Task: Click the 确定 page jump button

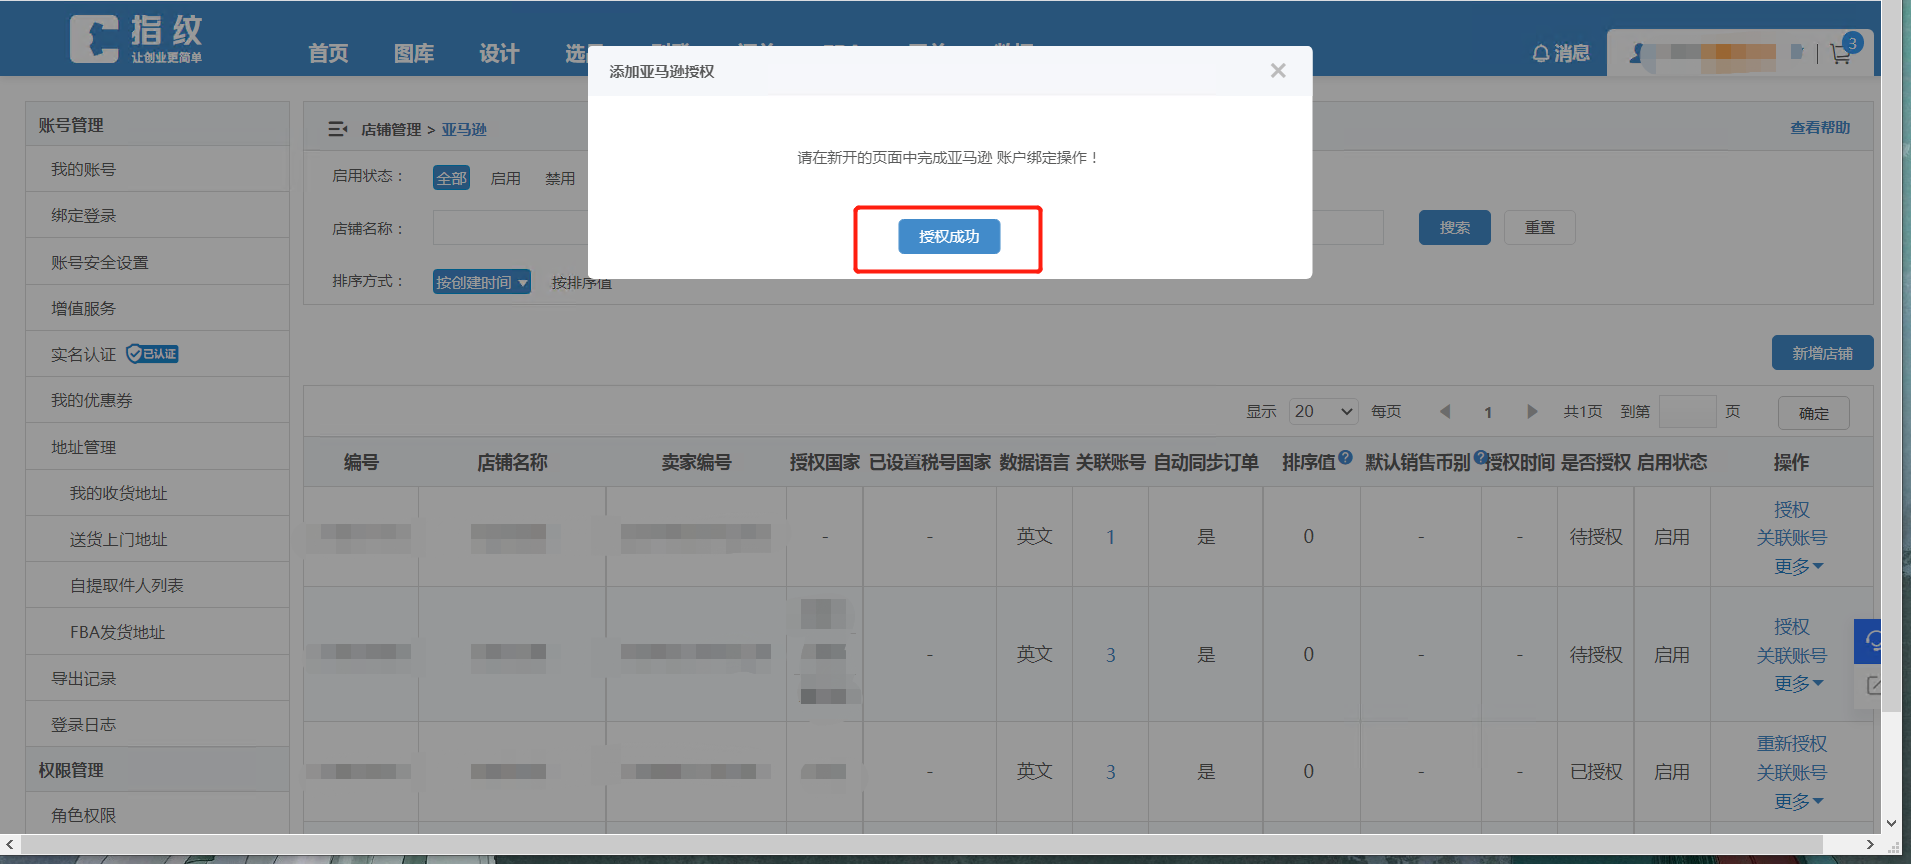Action: [1813, 413]
